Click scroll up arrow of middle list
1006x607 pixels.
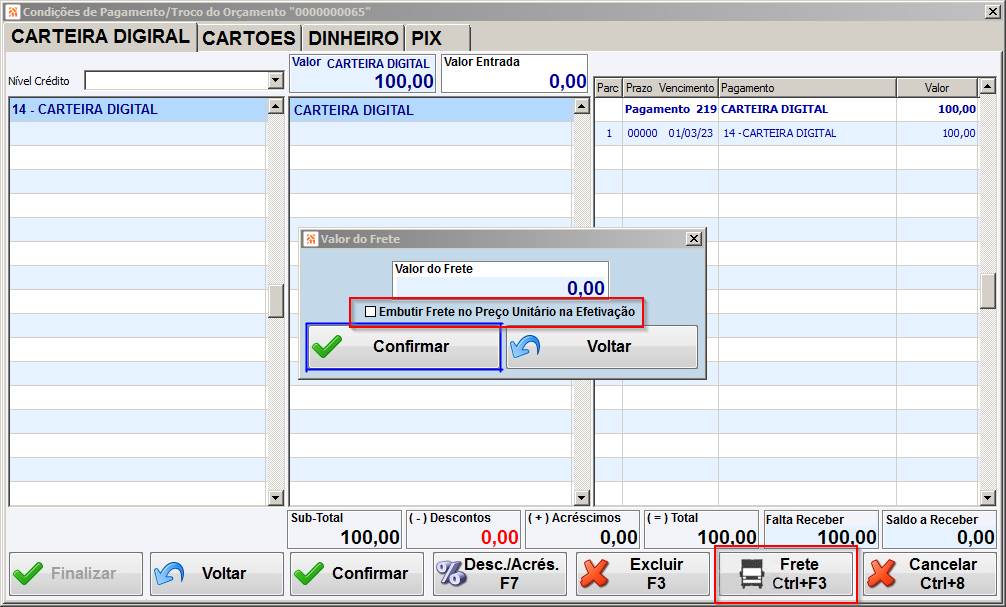tap(582, 106)
